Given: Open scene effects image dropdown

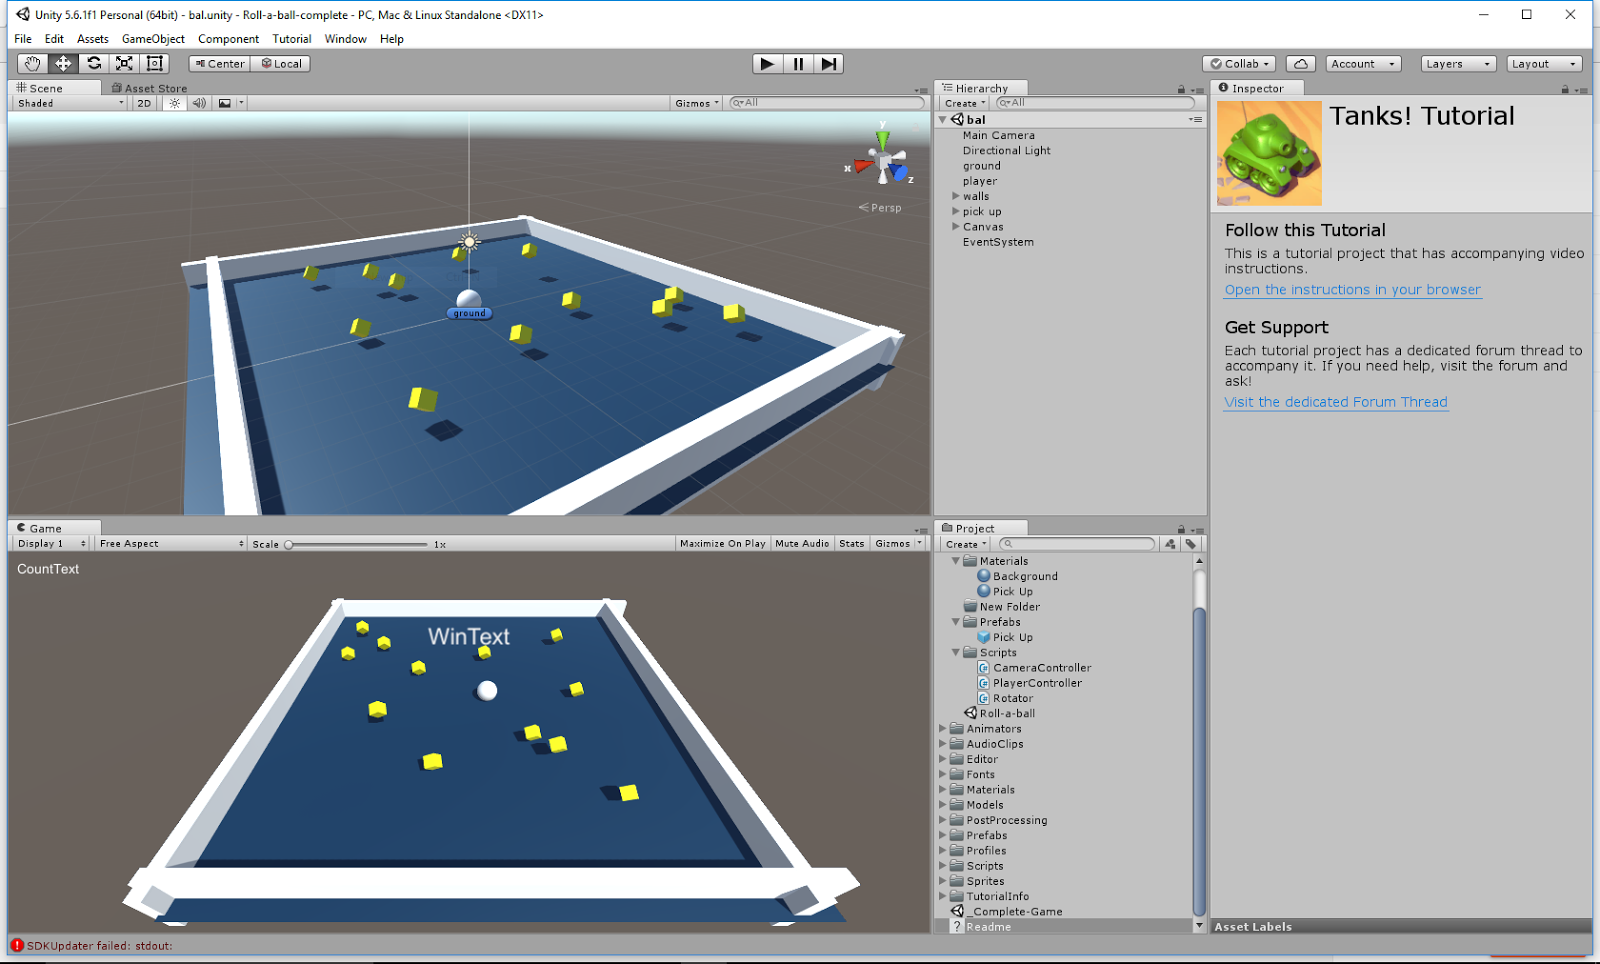Looking at the screenshot, I should pyautogui.click(x=230, y=103).
